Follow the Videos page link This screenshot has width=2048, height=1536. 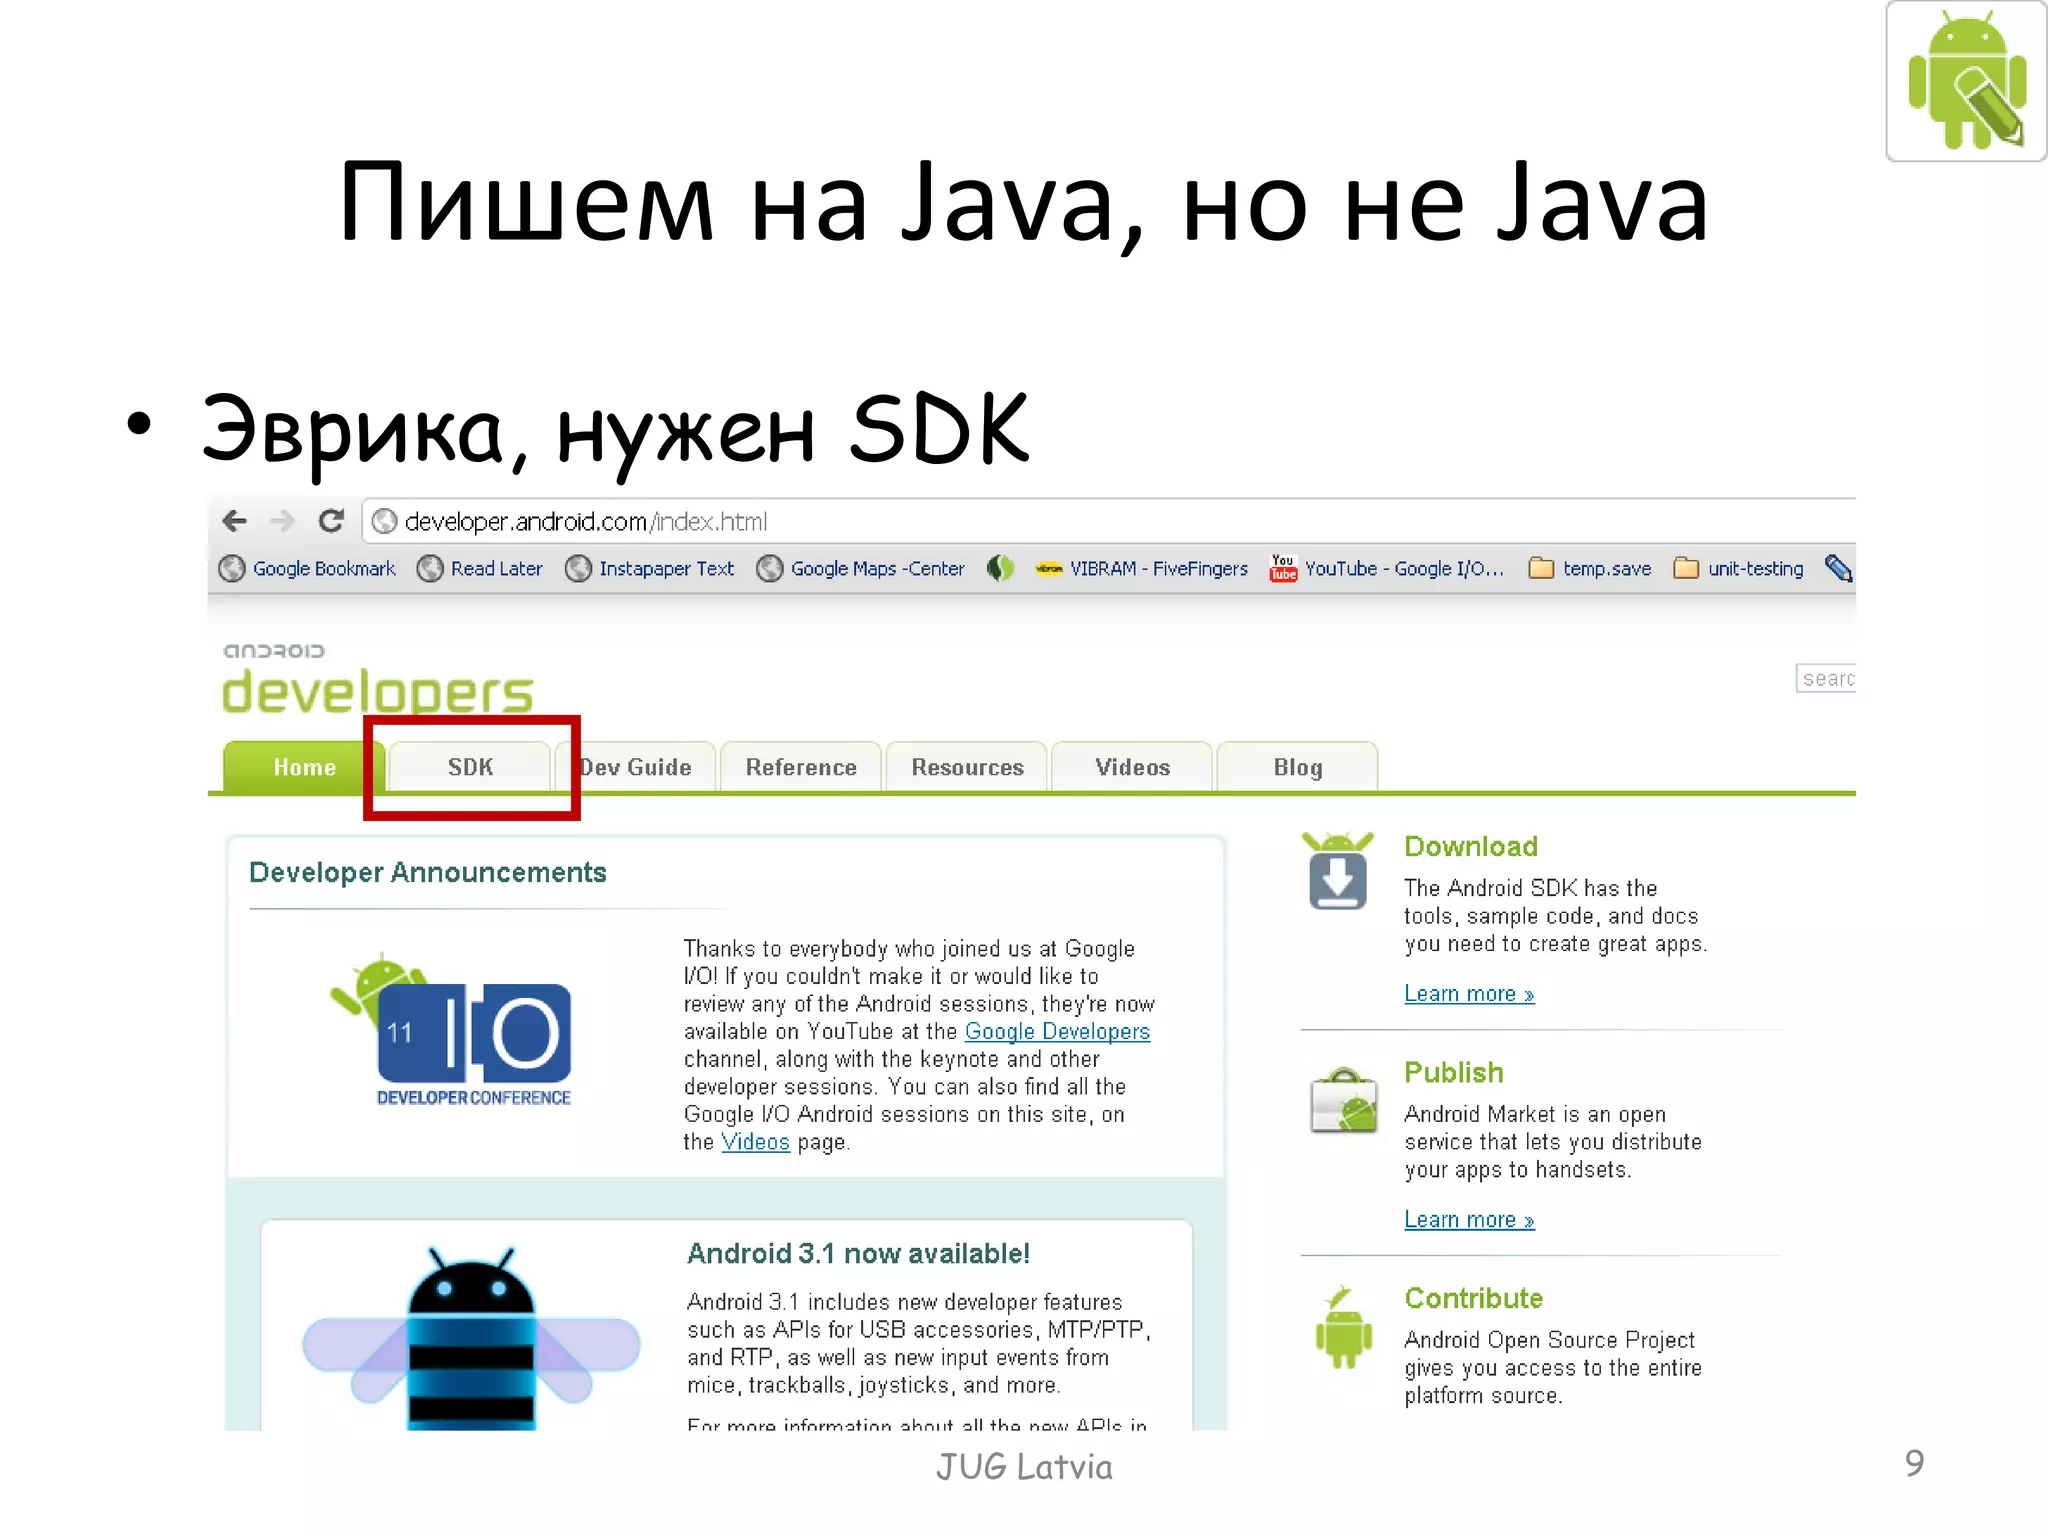(755, 1142)
